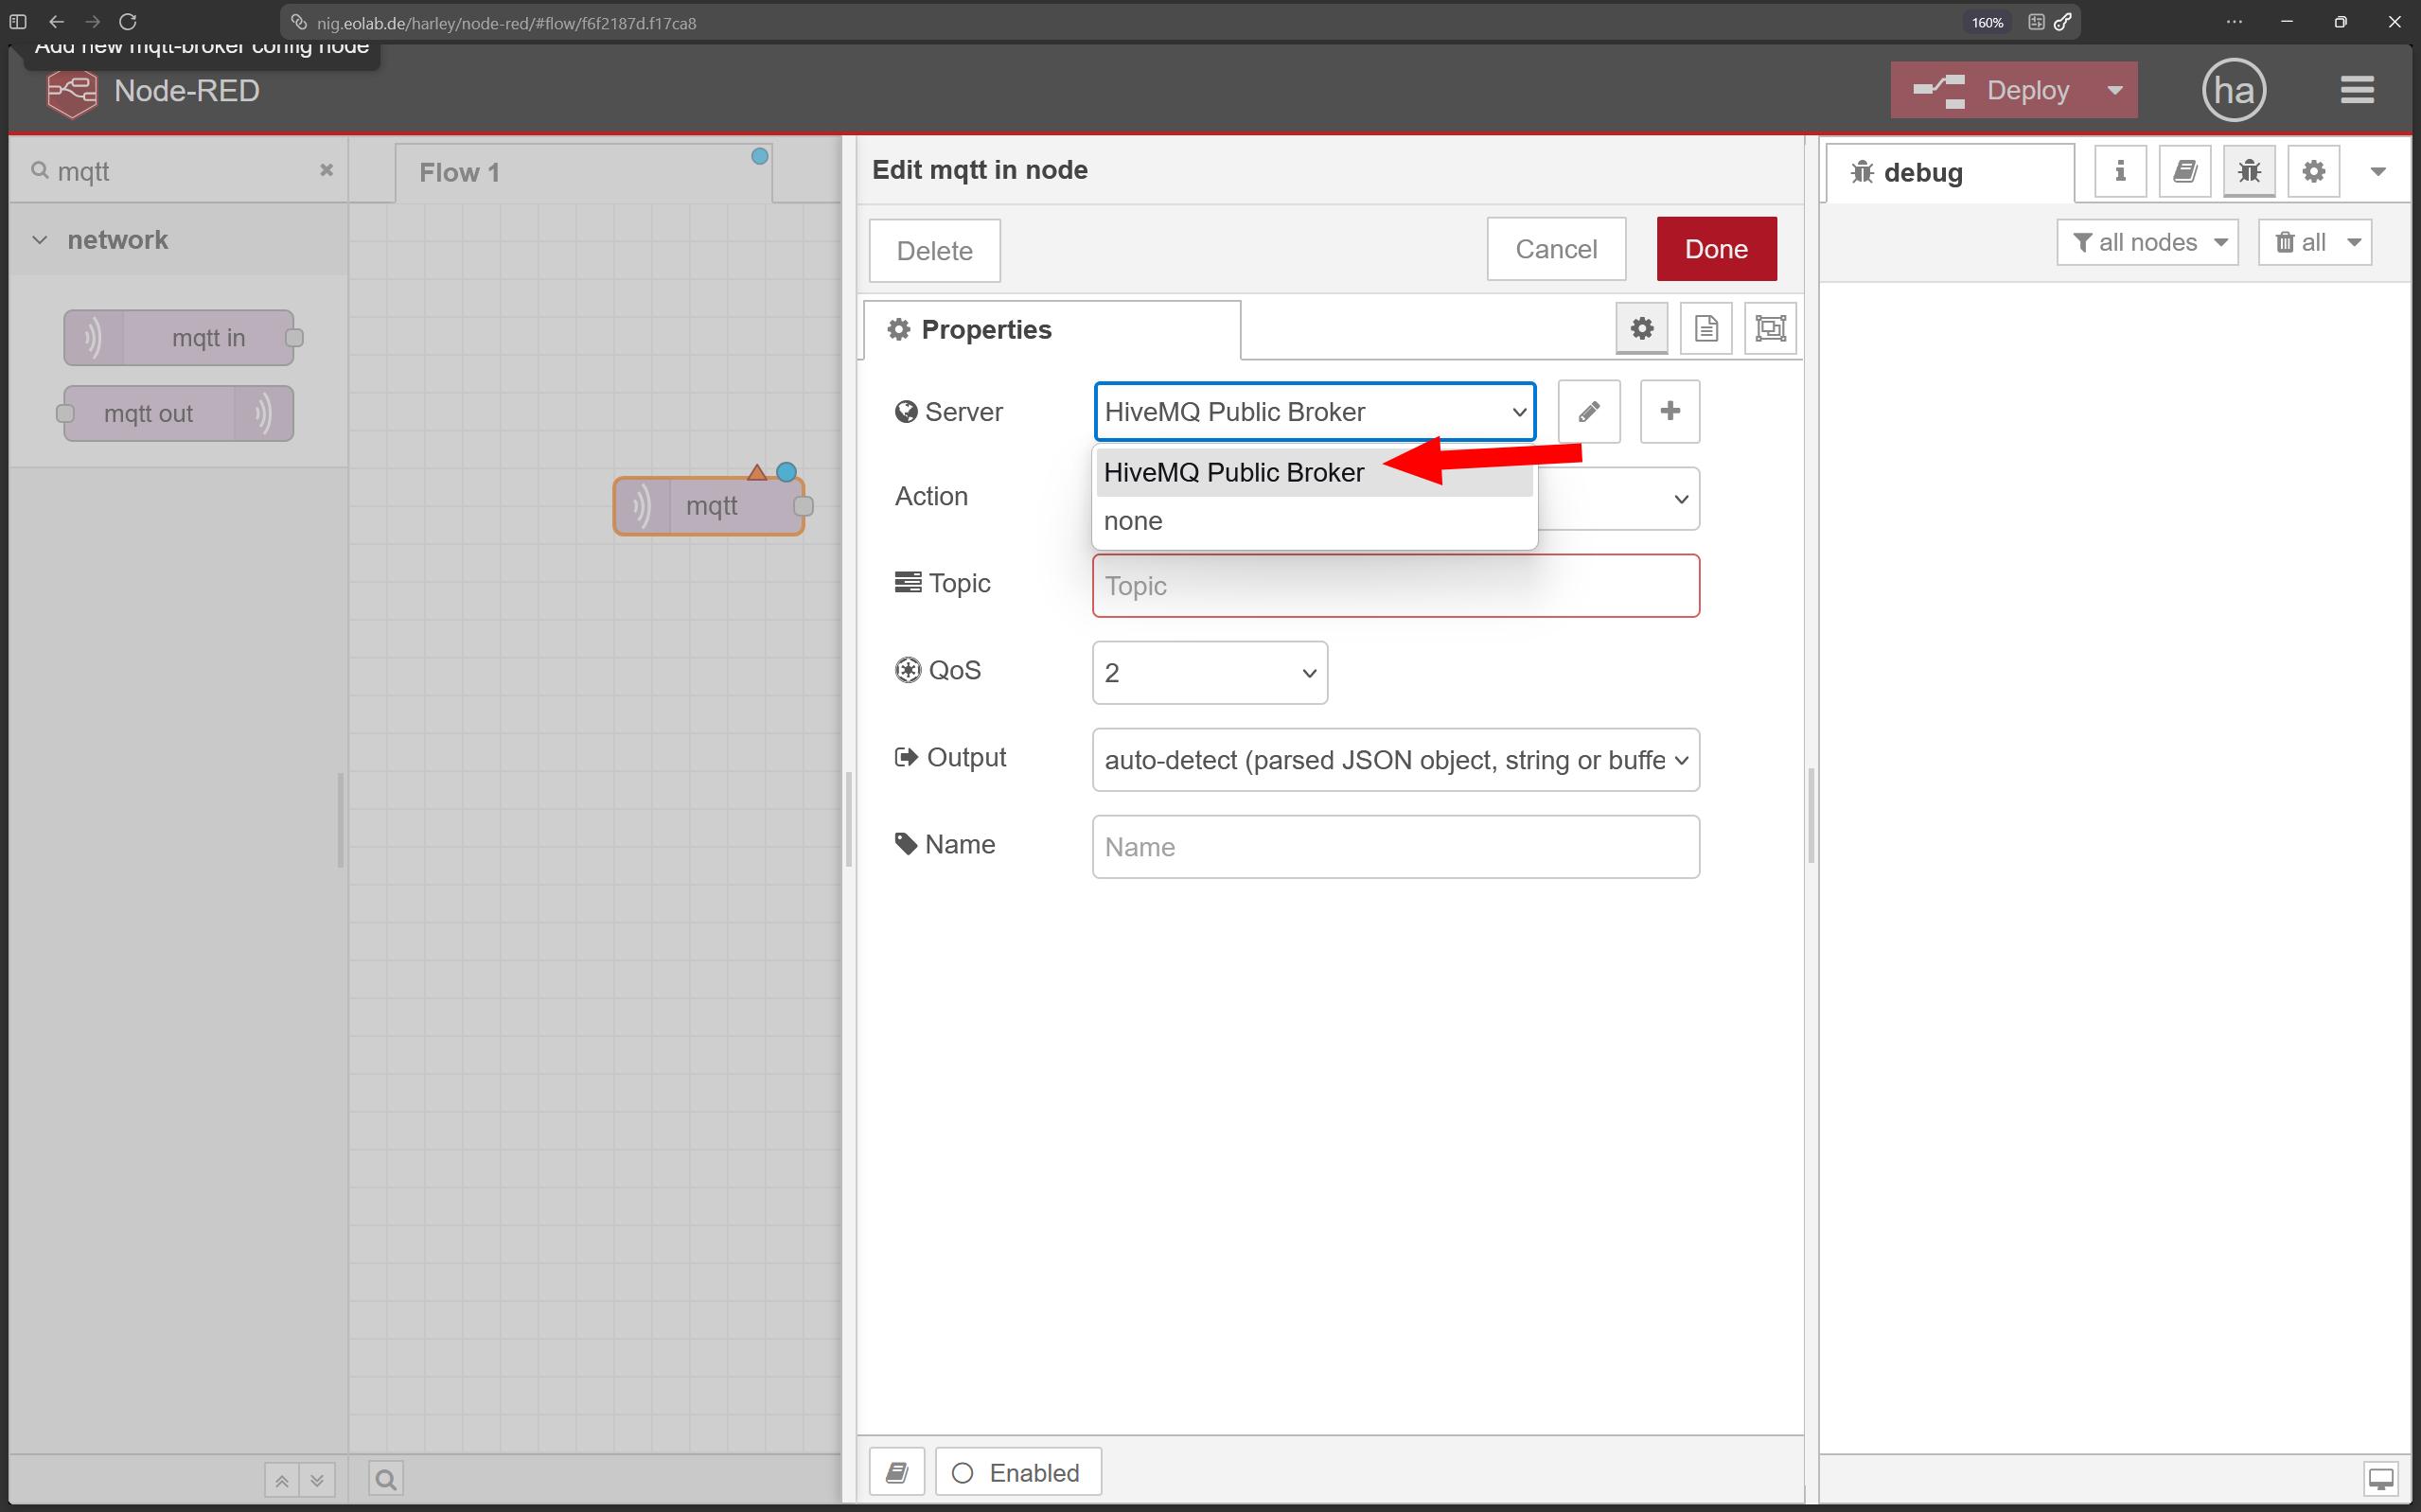The image size is (2421, 1512).
Task: Open 'all nodes' debug filter dropdown
Action: (2147, 242)
